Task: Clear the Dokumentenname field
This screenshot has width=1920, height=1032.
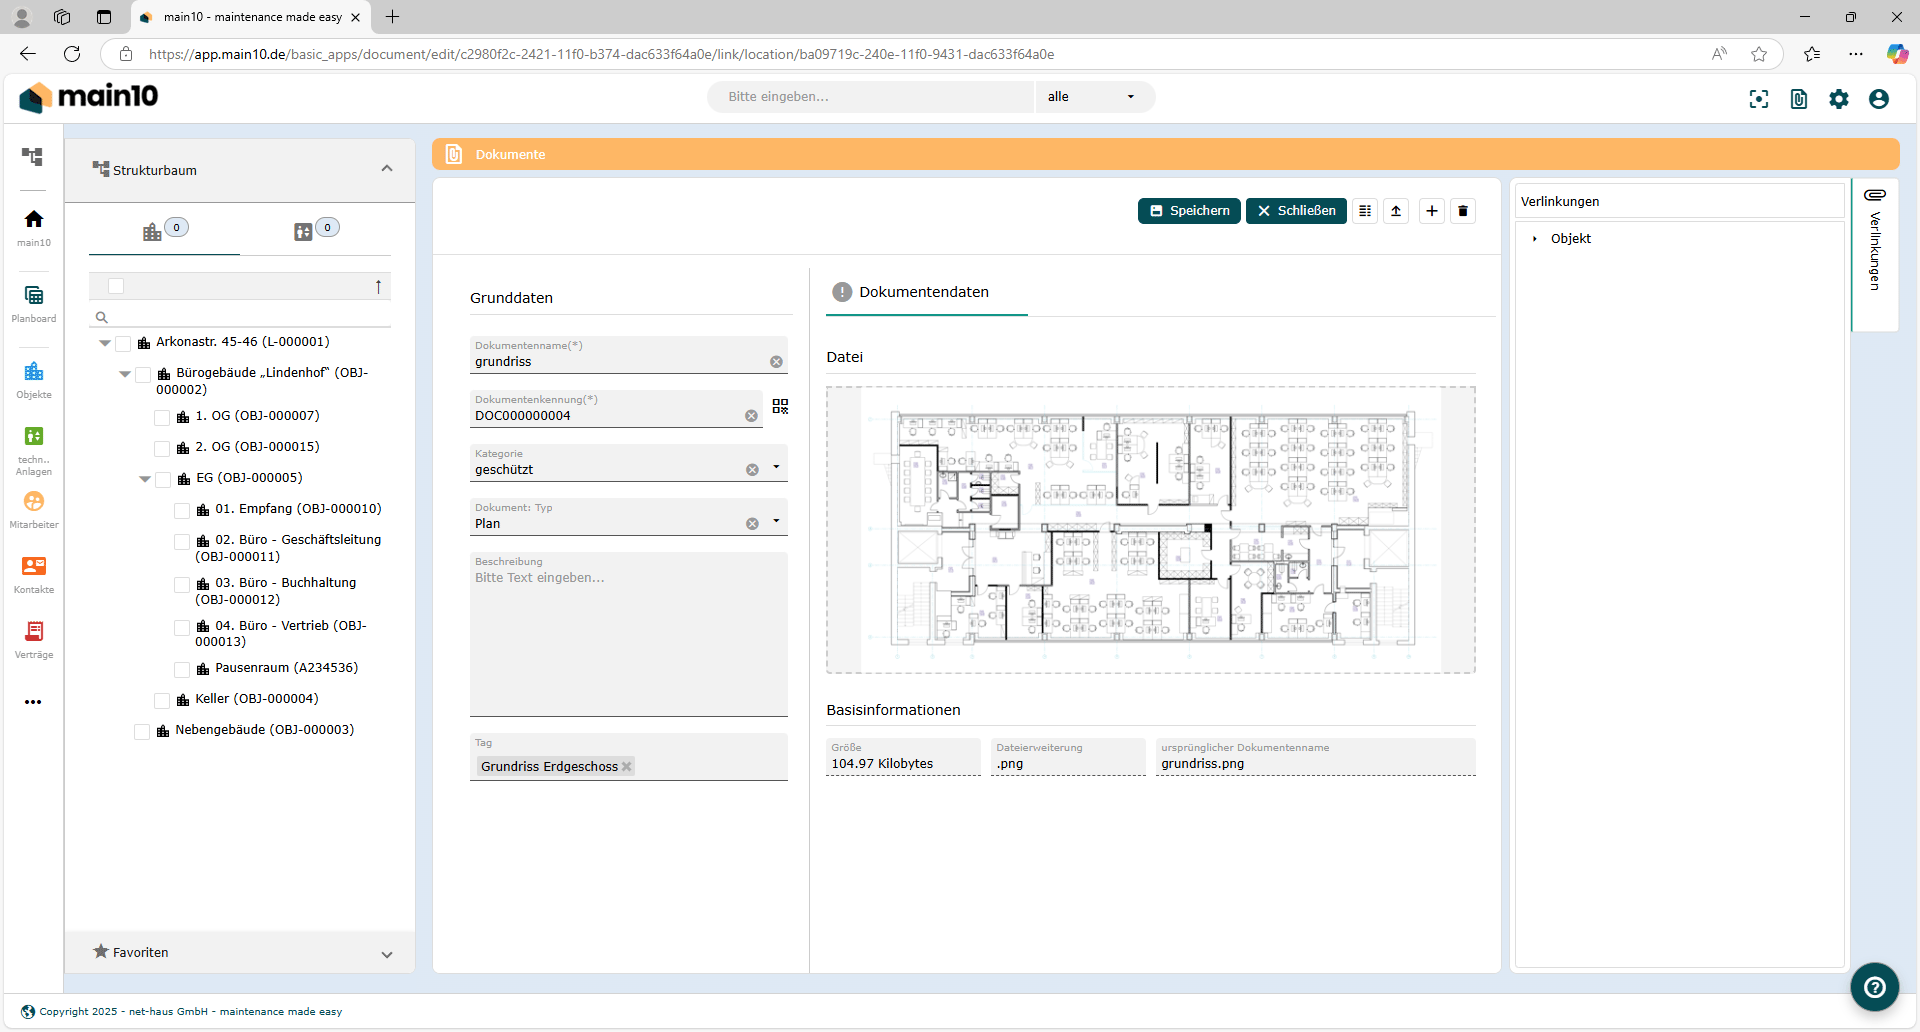Action: [776, 362]
